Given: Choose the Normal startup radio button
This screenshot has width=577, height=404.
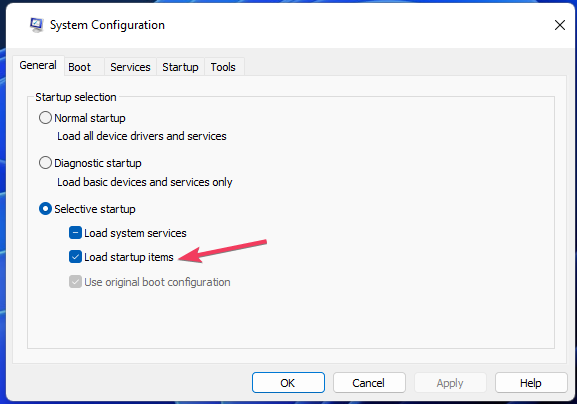Looking at the screenshot, I should (45, 118).
